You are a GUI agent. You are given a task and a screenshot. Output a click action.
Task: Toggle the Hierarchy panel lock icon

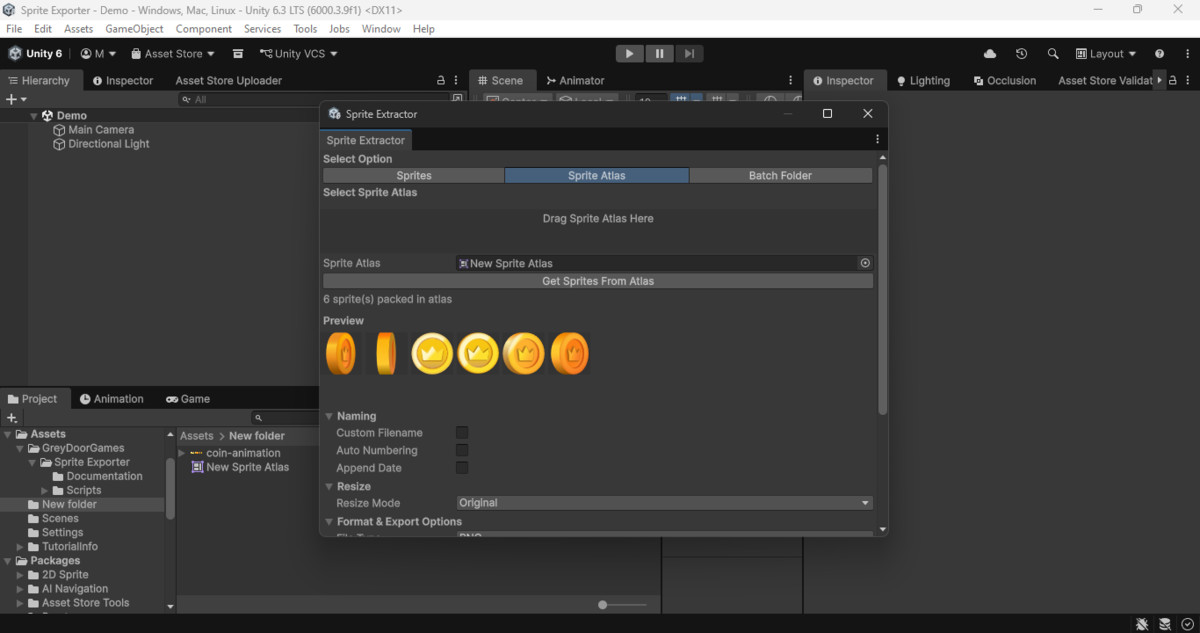point(441,81)
